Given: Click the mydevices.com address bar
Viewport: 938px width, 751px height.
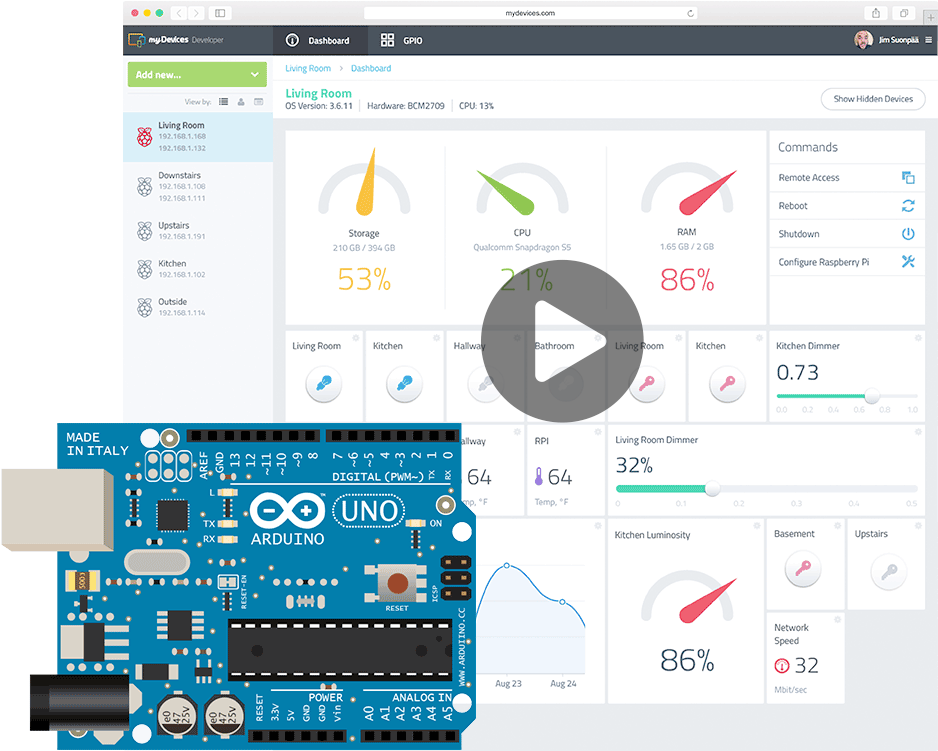Looking at the screenshot, I should point(530,13).
